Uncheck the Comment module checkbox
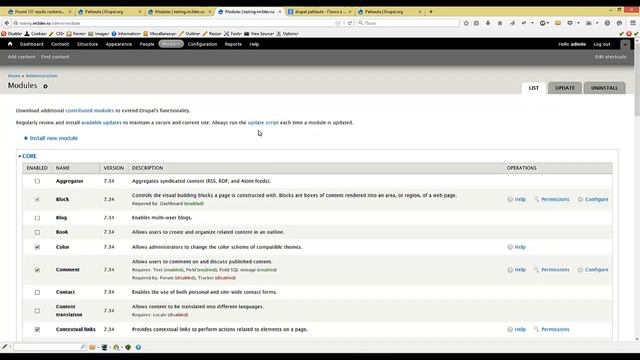640x360 pixels. click(37, 270)
